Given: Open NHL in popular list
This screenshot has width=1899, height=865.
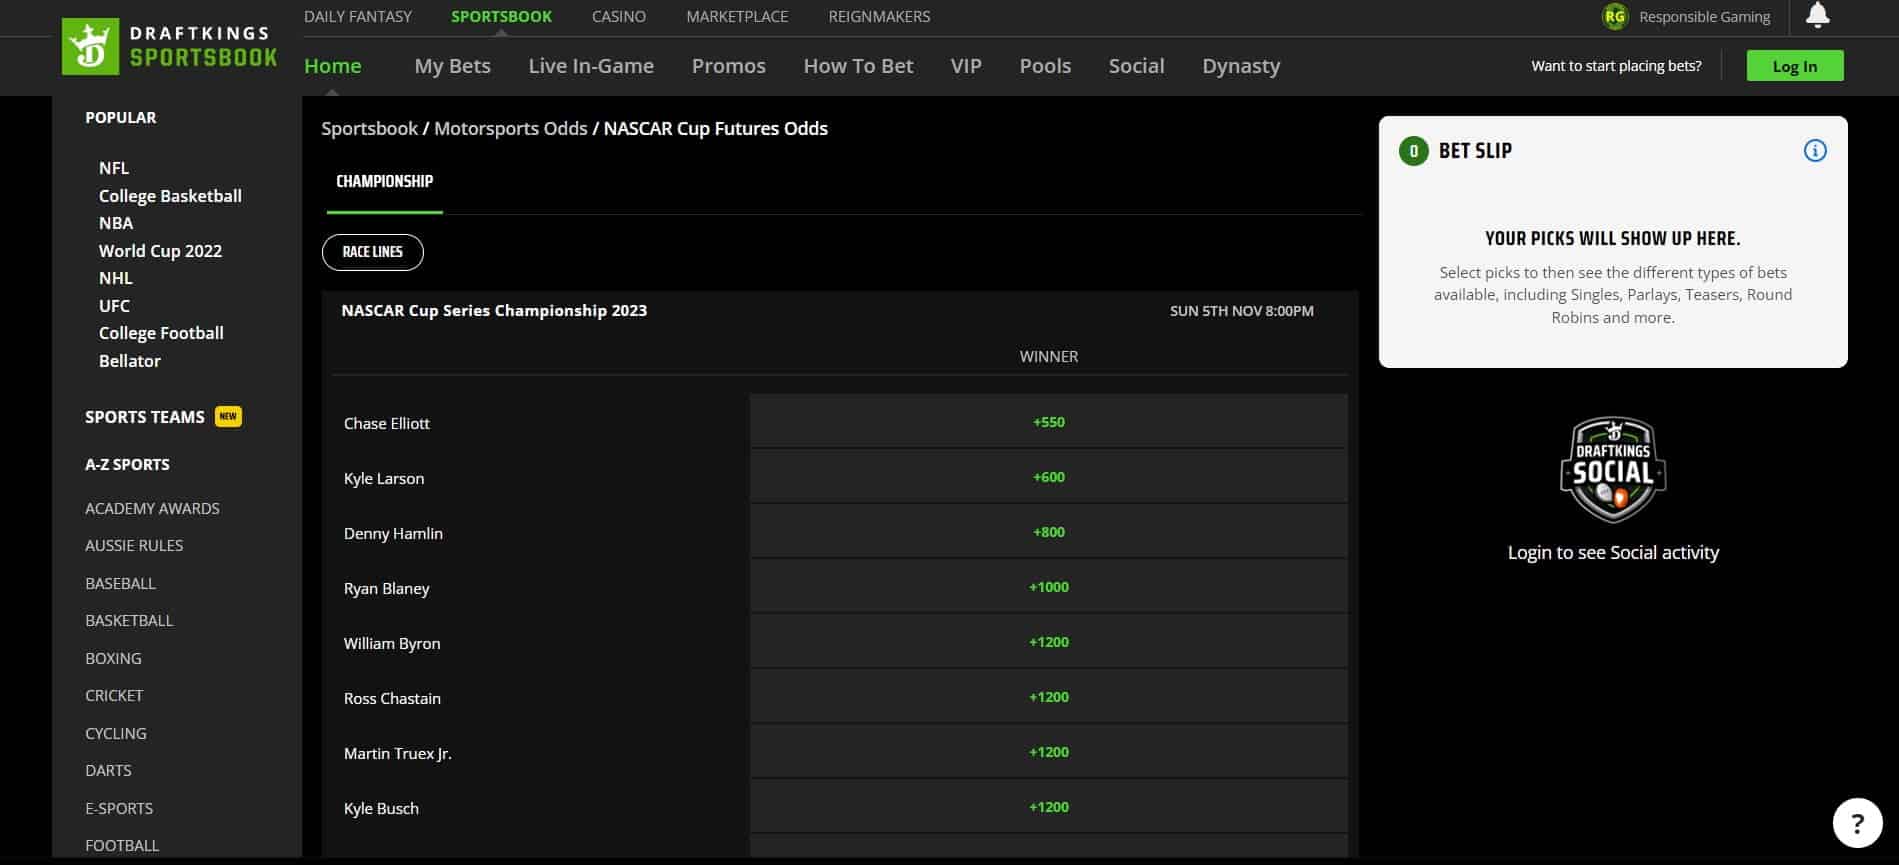Looking at the screenshot, I should 116,278.
